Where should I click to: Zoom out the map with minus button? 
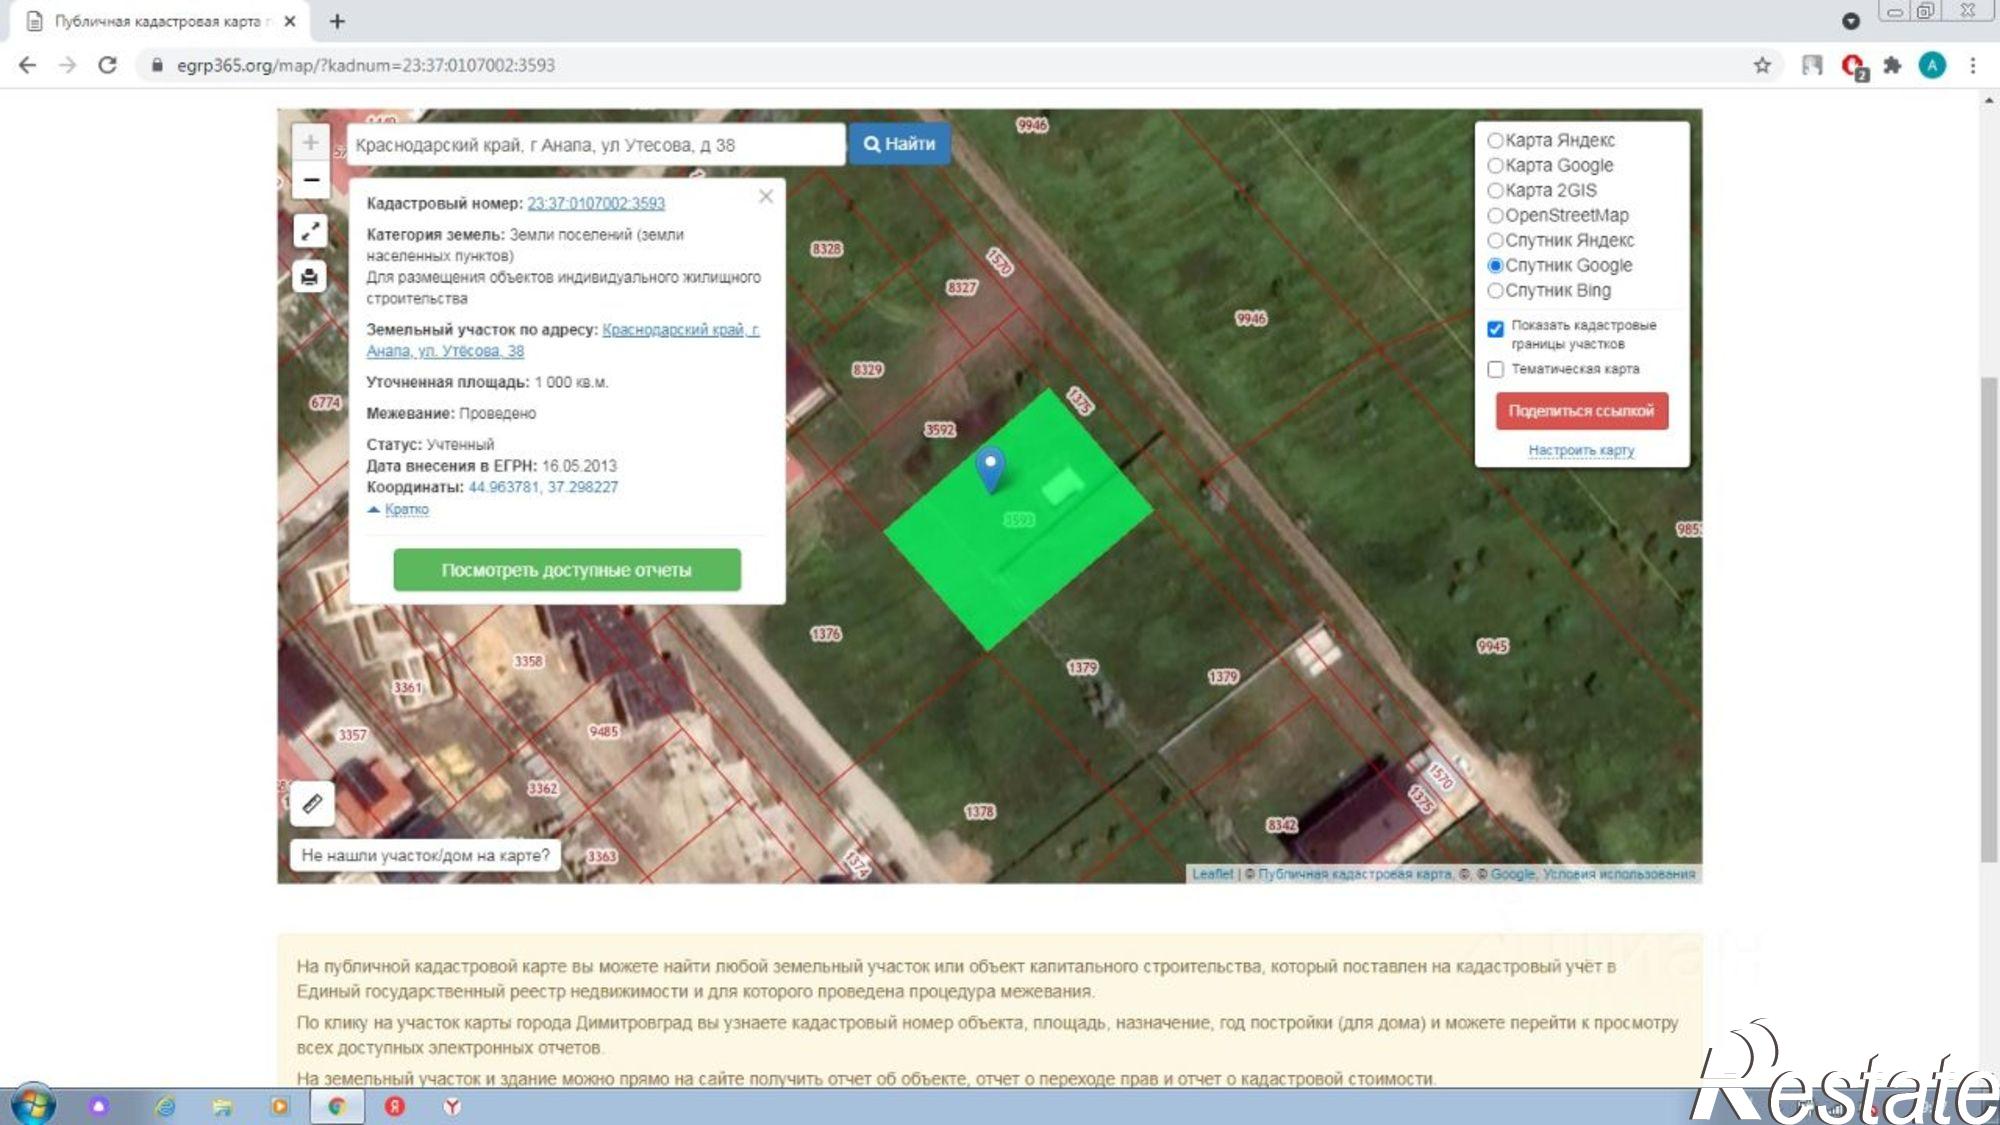click(311, 180)
